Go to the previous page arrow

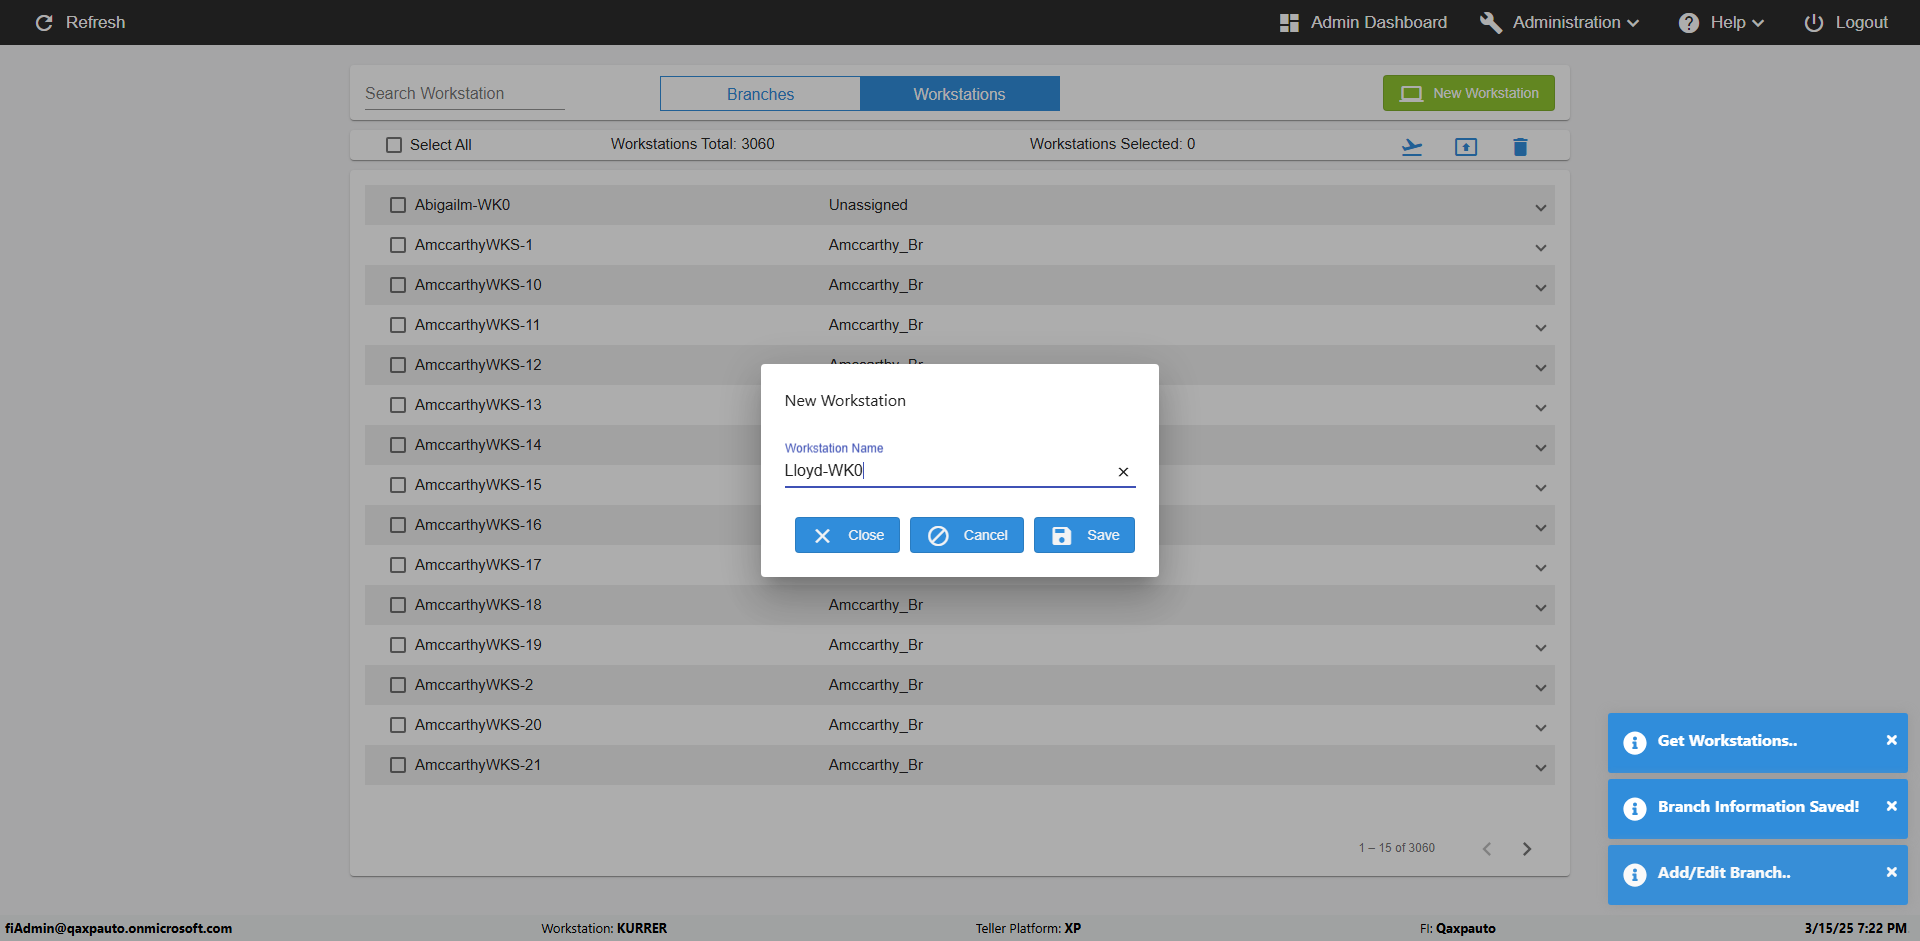pos(1487,849)
